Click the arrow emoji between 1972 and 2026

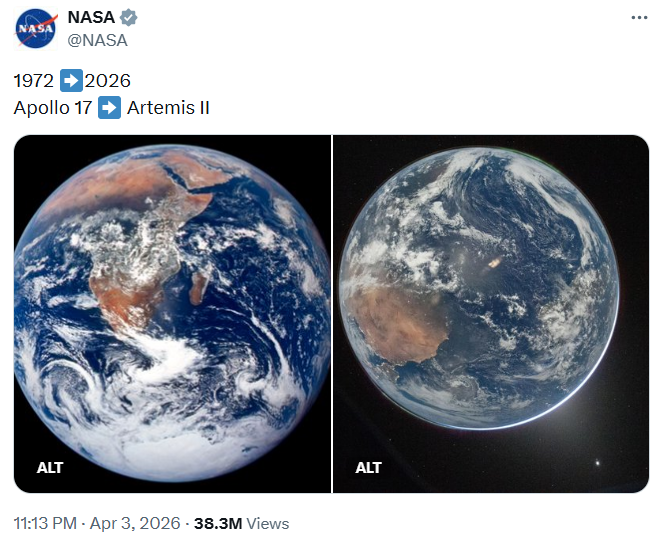coord(71,81)
